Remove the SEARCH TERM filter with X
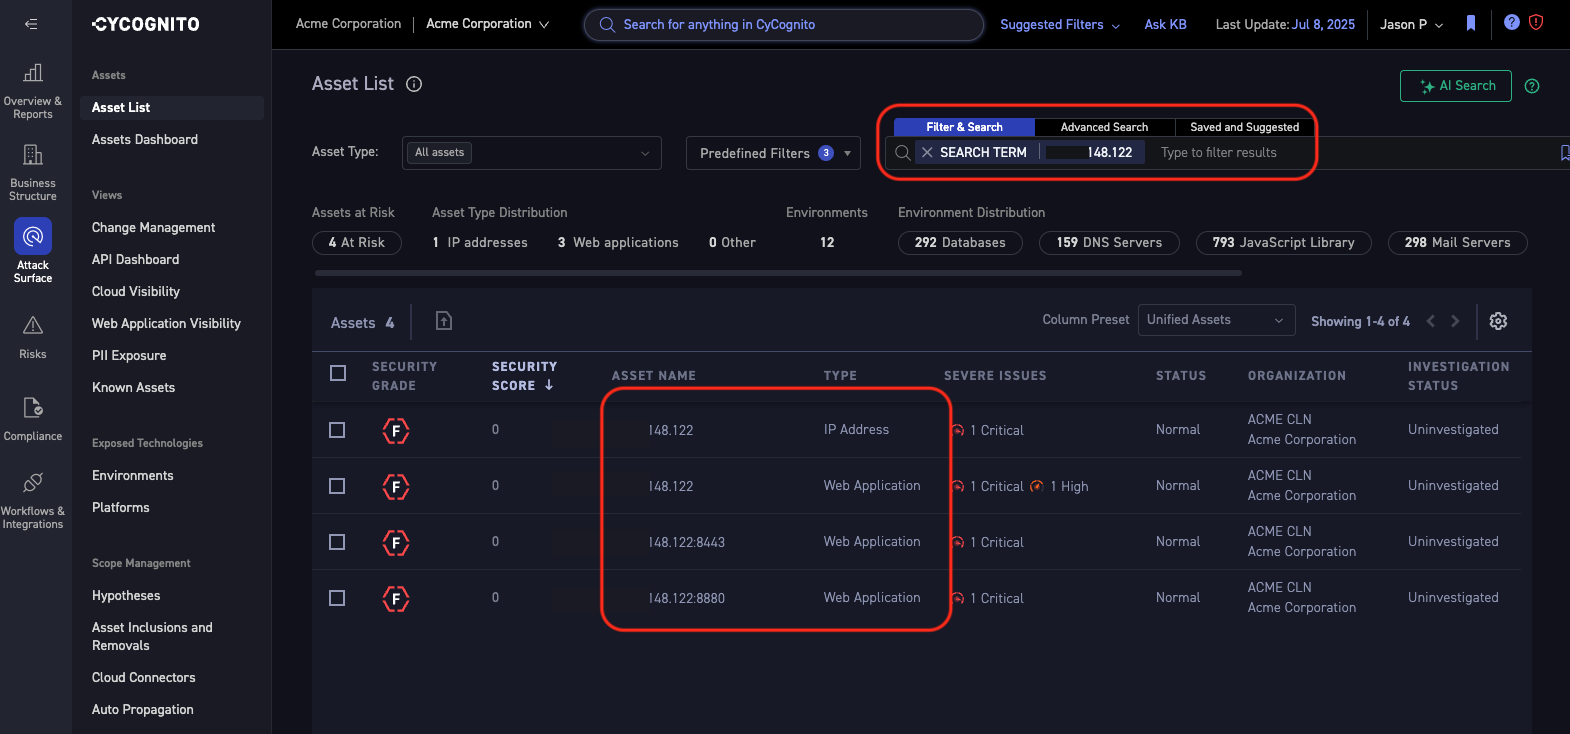 [927, 152]
